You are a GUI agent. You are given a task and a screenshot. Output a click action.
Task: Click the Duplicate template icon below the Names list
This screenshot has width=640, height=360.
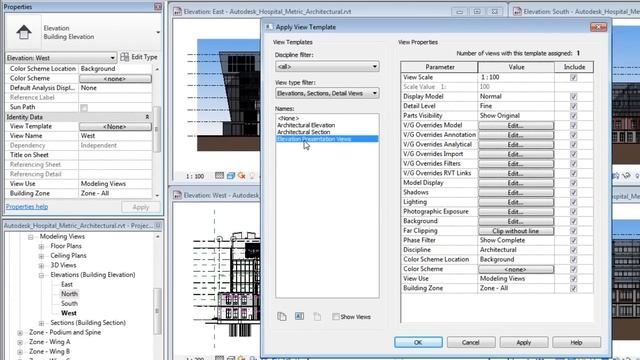click(x=282, y=316)
